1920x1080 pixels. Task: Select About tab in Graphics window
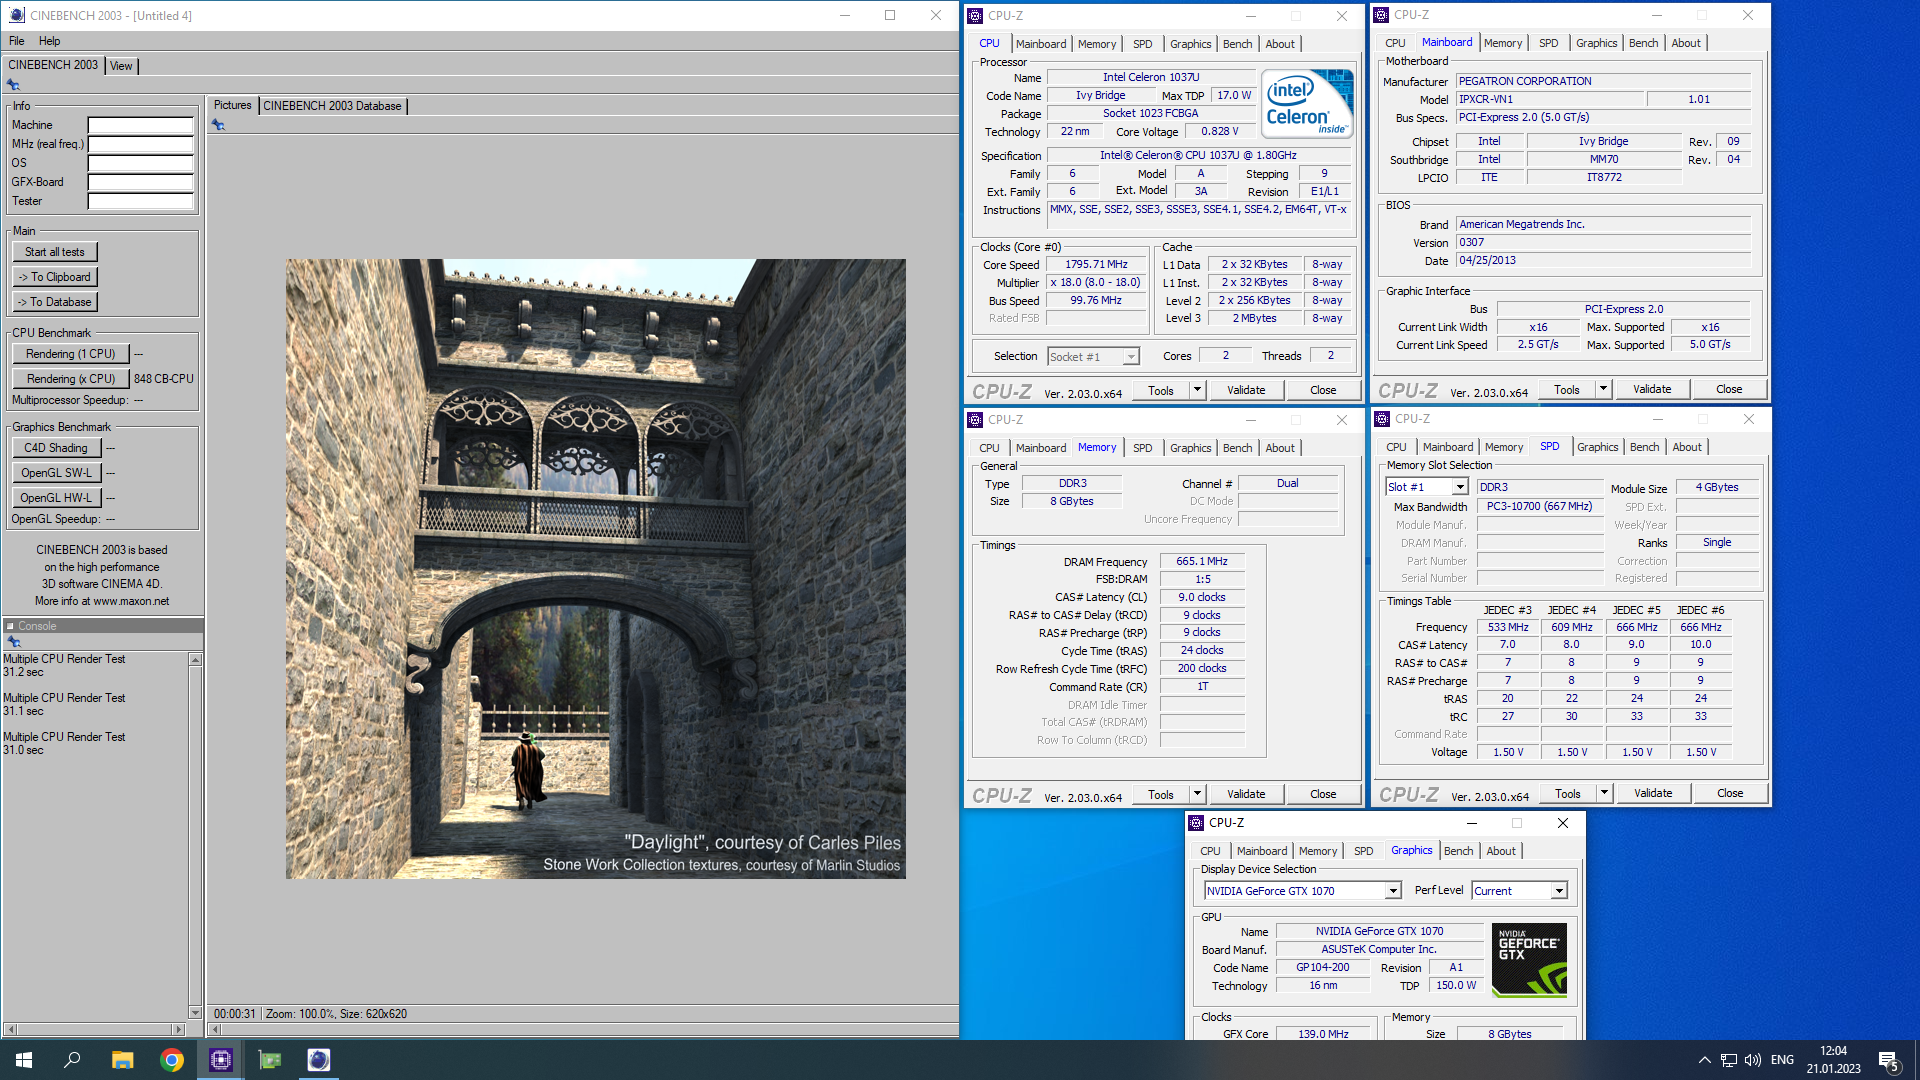[x=1500, y=851]
